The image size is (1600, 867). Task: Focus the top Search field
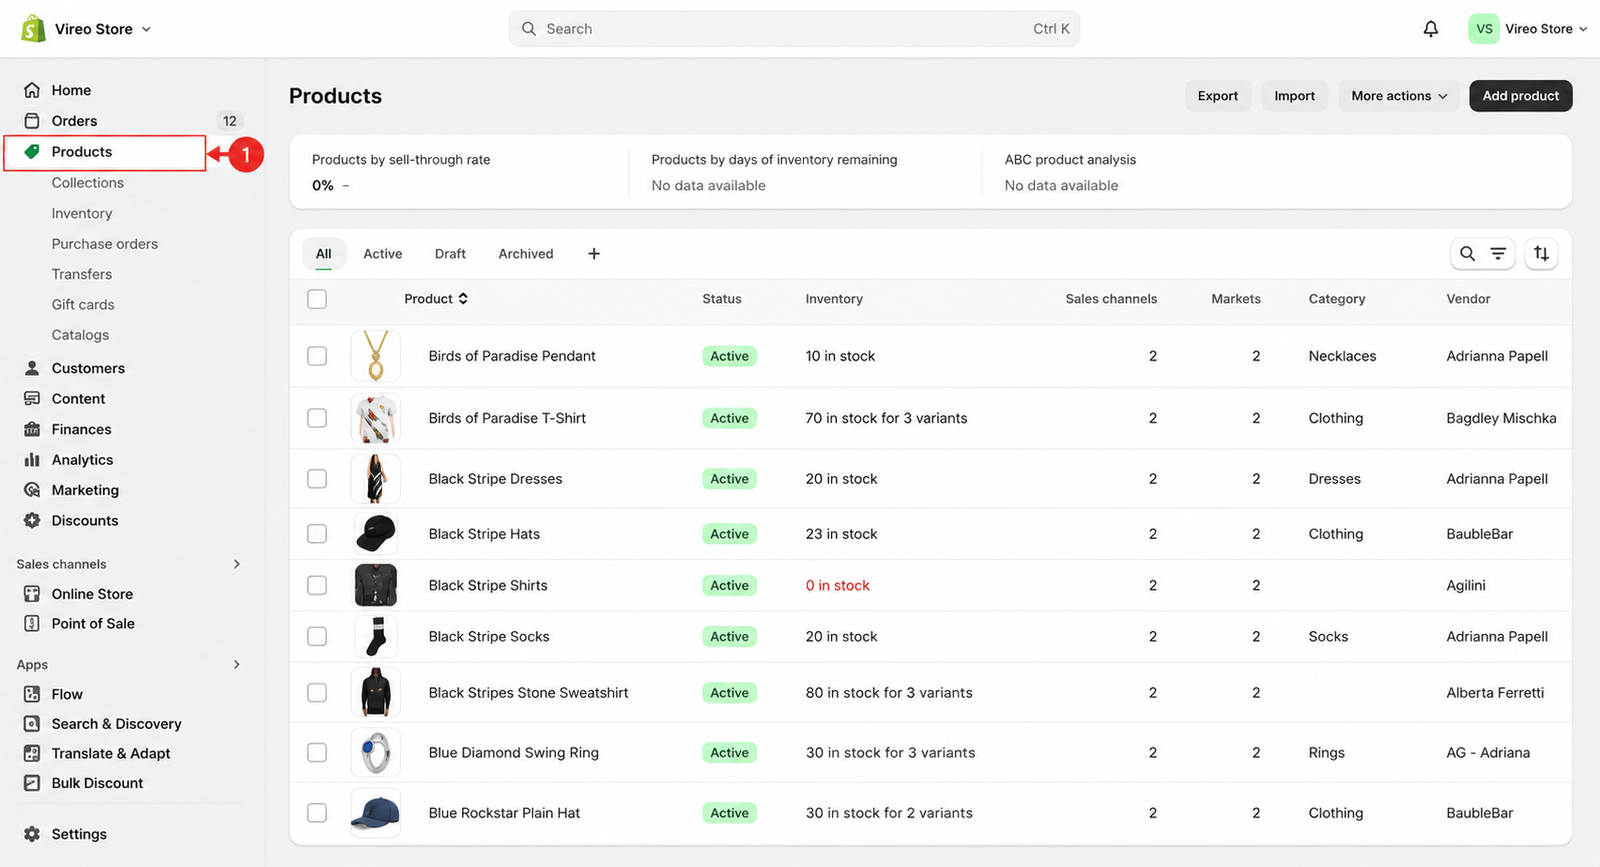tap(794, 29)
